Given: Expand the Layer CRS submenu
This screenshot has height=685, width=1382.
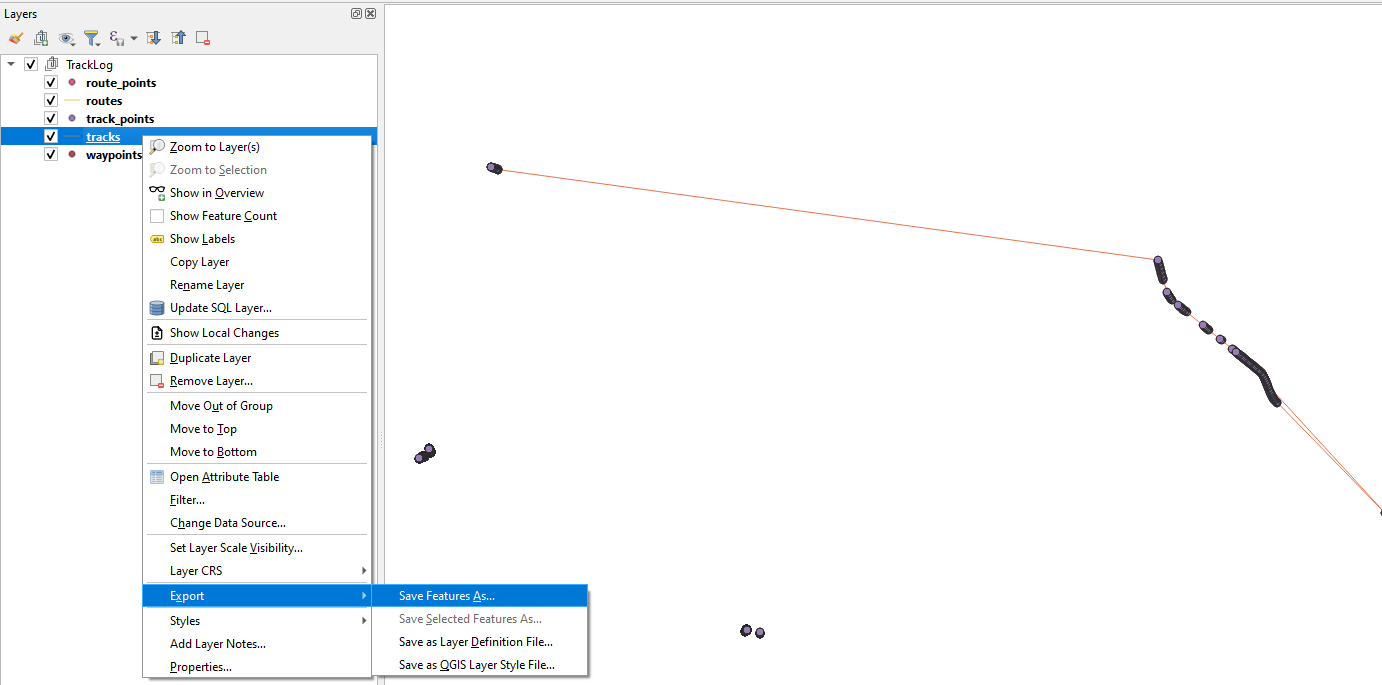Looking at the screenshot, I should [257, 571].
